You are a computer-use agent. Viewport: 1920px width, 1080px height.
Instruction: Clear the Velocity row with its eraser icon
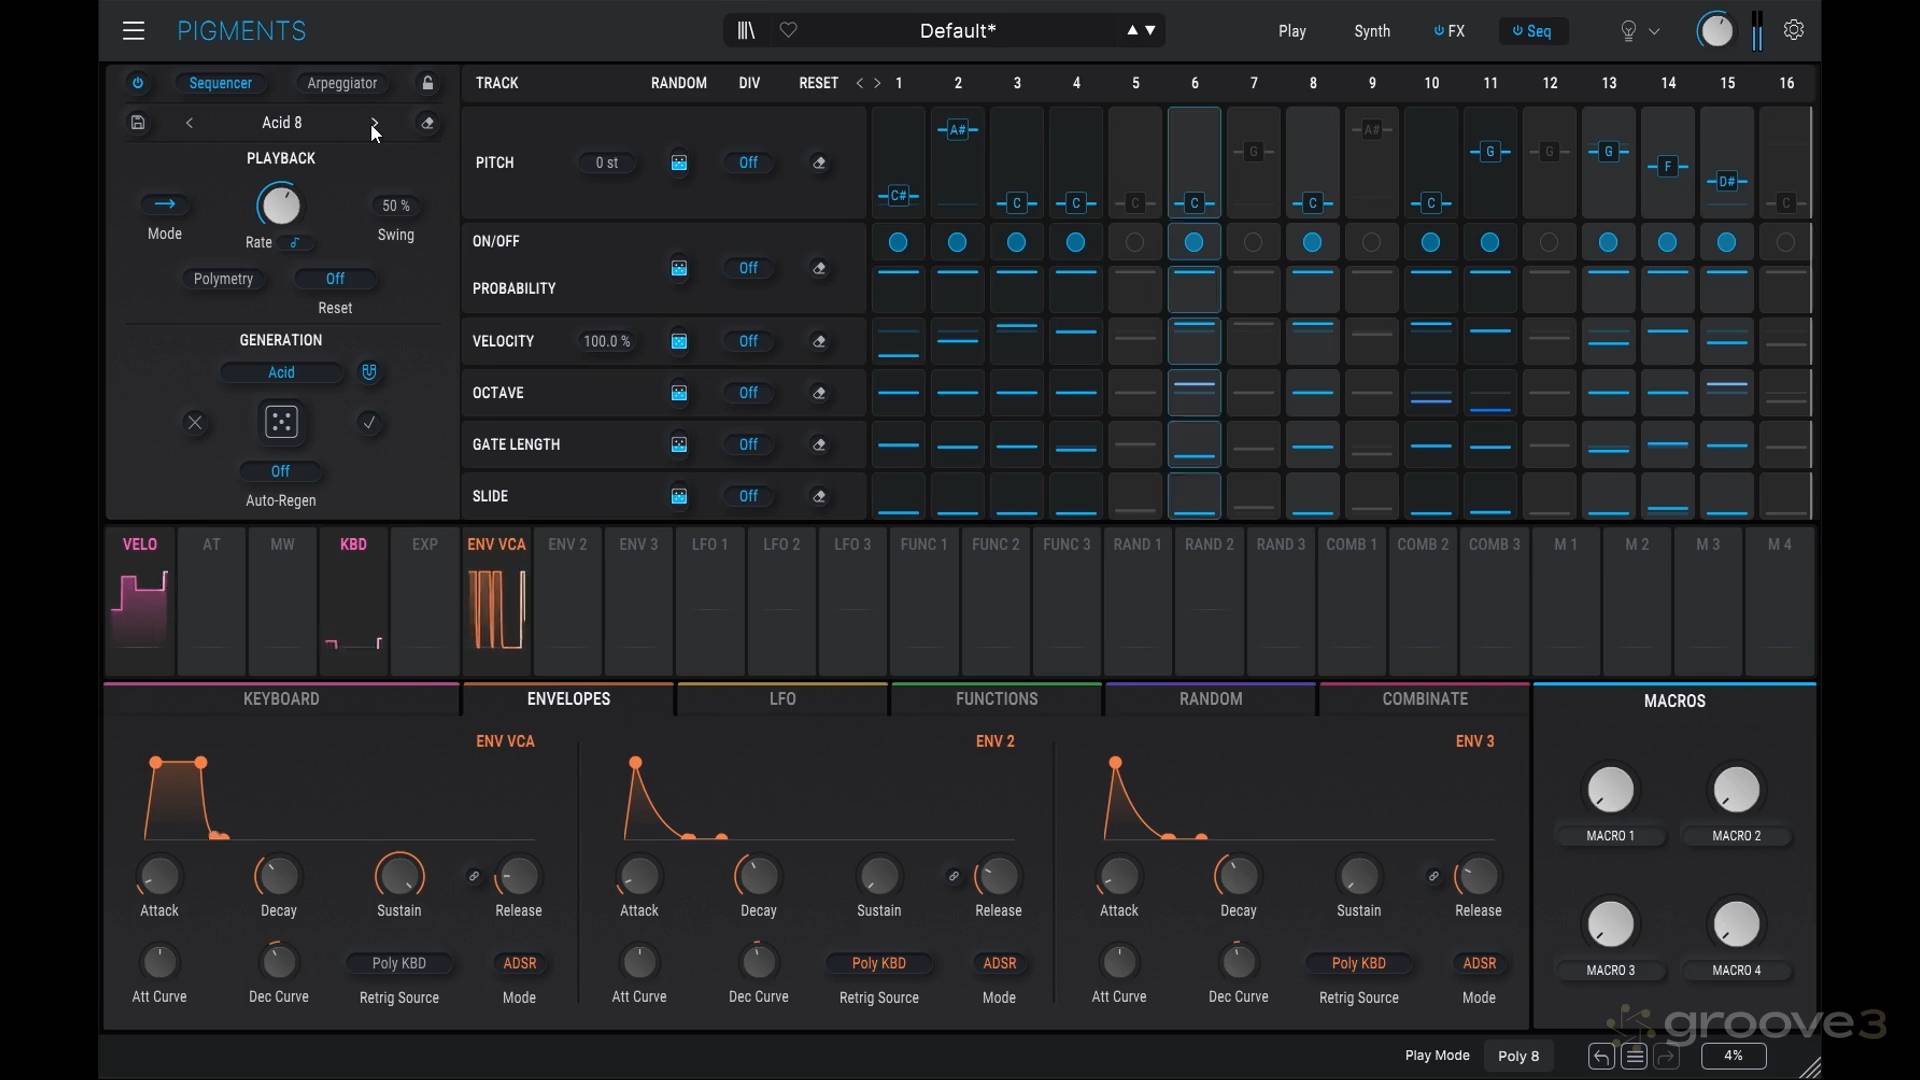[x=820, y=341]
